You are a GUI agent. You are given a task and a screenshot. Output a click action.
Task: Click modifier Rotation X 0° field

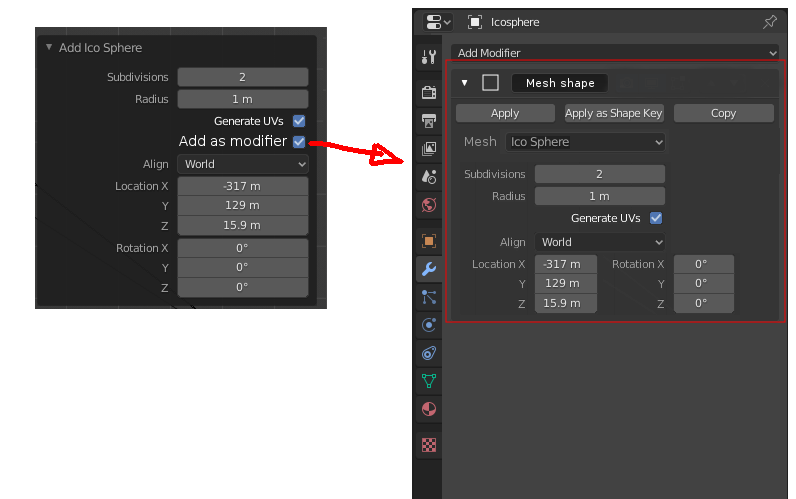[x=704, y=264]
